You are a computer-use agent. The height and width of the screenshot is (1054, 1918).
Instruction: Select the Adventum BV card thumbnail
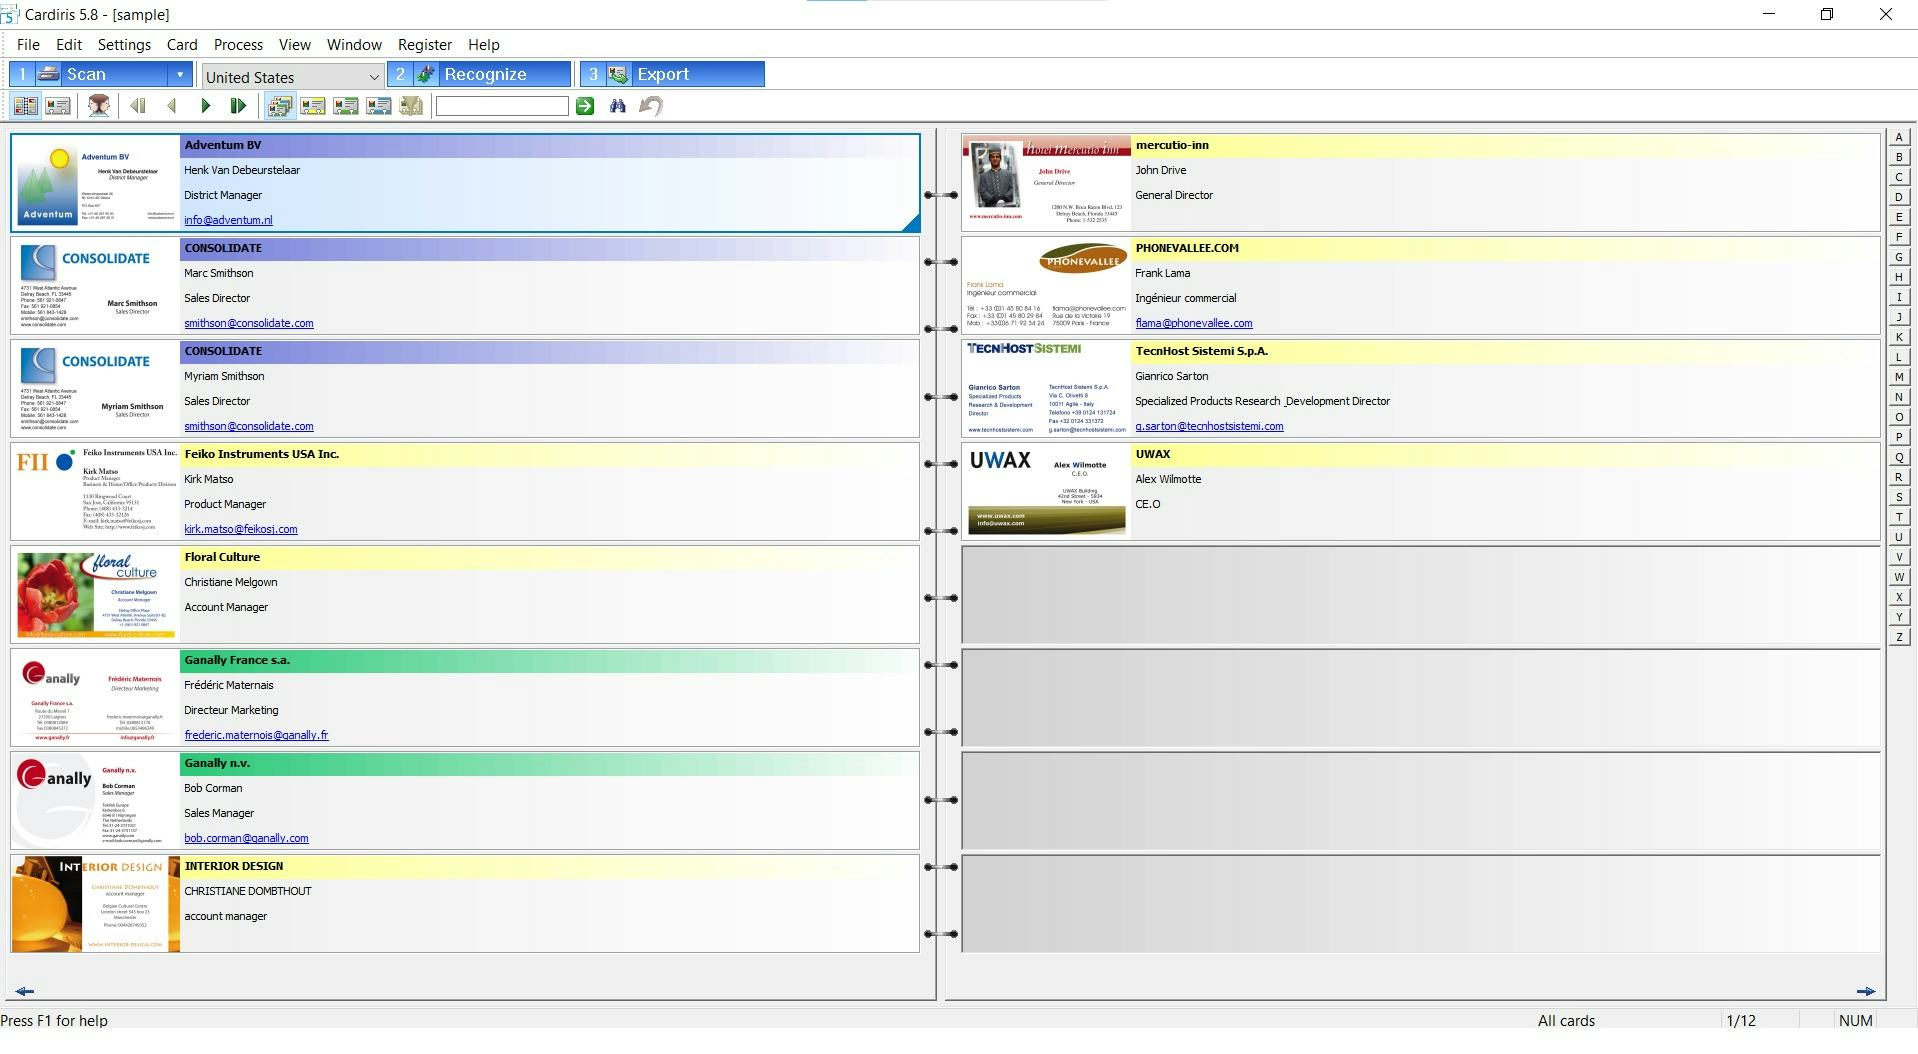(96, 183)
